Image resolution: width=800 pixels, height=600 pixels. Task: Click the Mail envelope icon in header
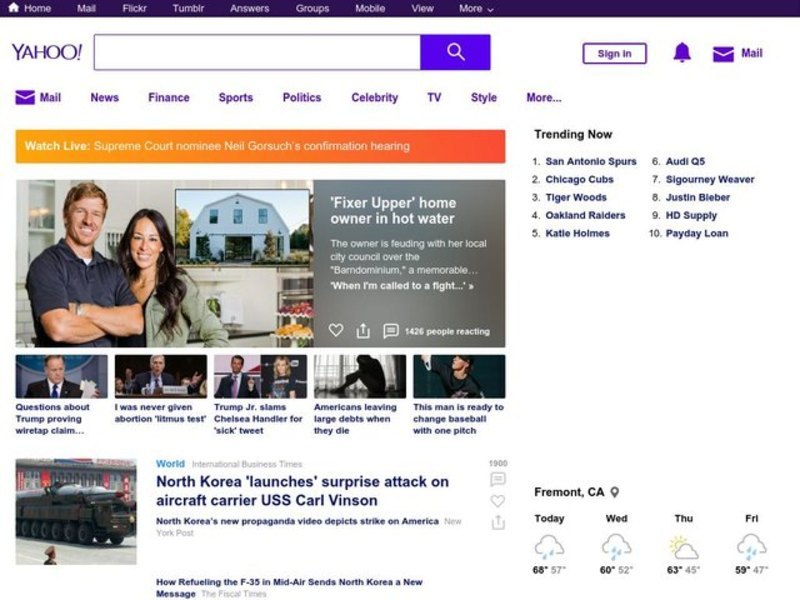[x=723, y=54]
